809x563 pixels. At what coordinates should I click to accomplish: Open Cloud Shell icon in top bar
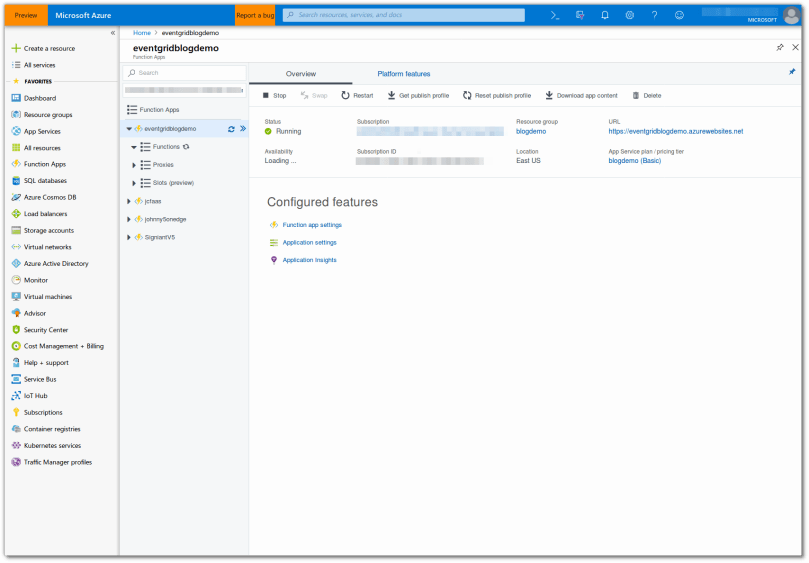pos(555,15)
